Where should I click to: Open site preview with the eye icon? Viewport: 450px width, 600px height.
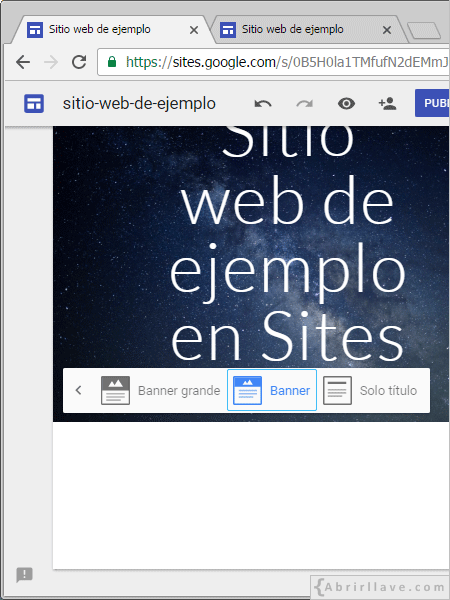coord(346,104)
